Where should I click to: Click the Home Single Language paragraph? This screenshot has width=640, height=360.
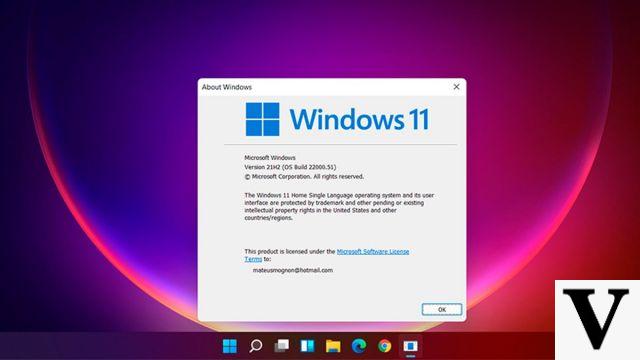tap(339, 207)
